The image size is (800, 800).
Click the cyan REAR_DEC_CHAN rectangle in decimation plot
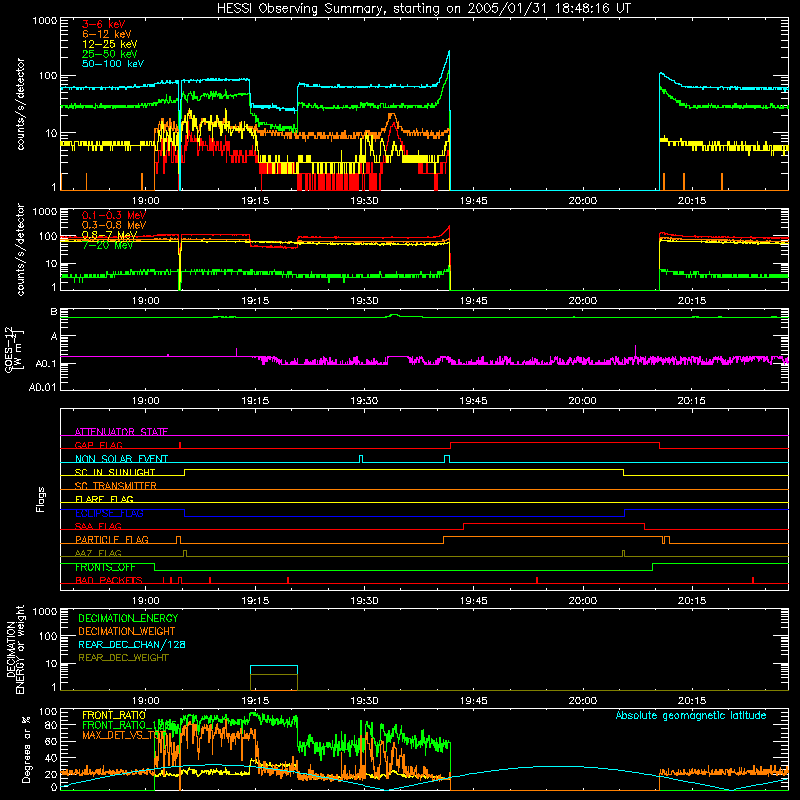[273, 670]
